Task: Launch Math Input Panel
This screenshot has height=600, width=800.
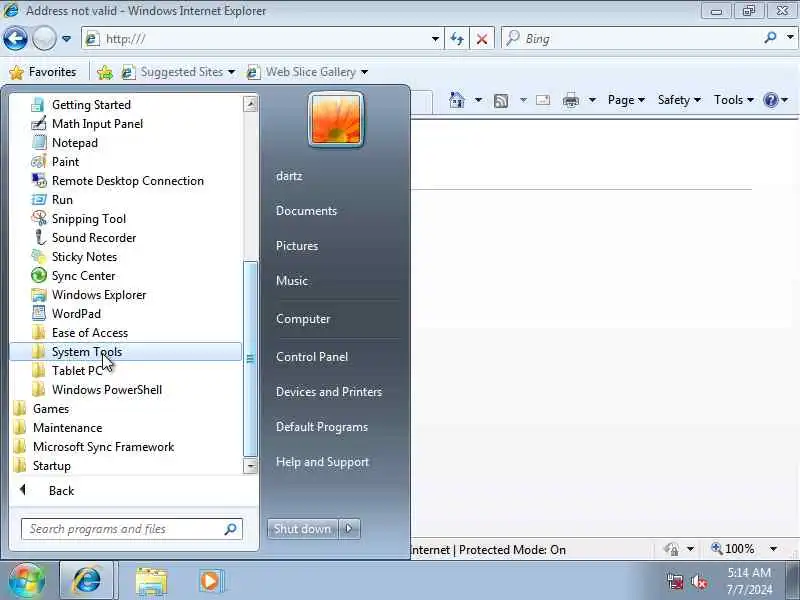Action: (126, 123)
